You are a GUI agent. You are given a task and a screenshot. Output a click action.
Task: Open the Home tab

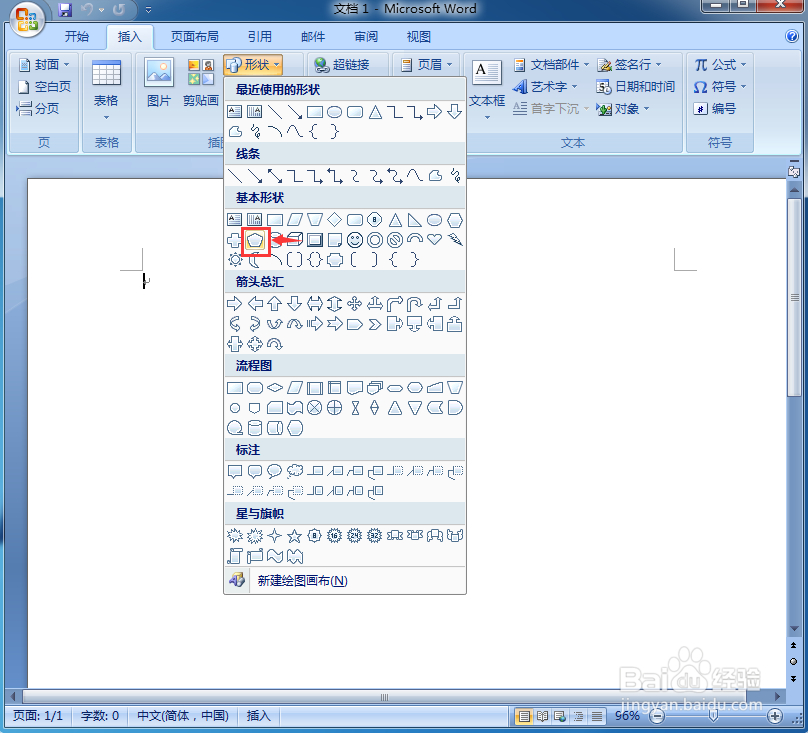77,37
